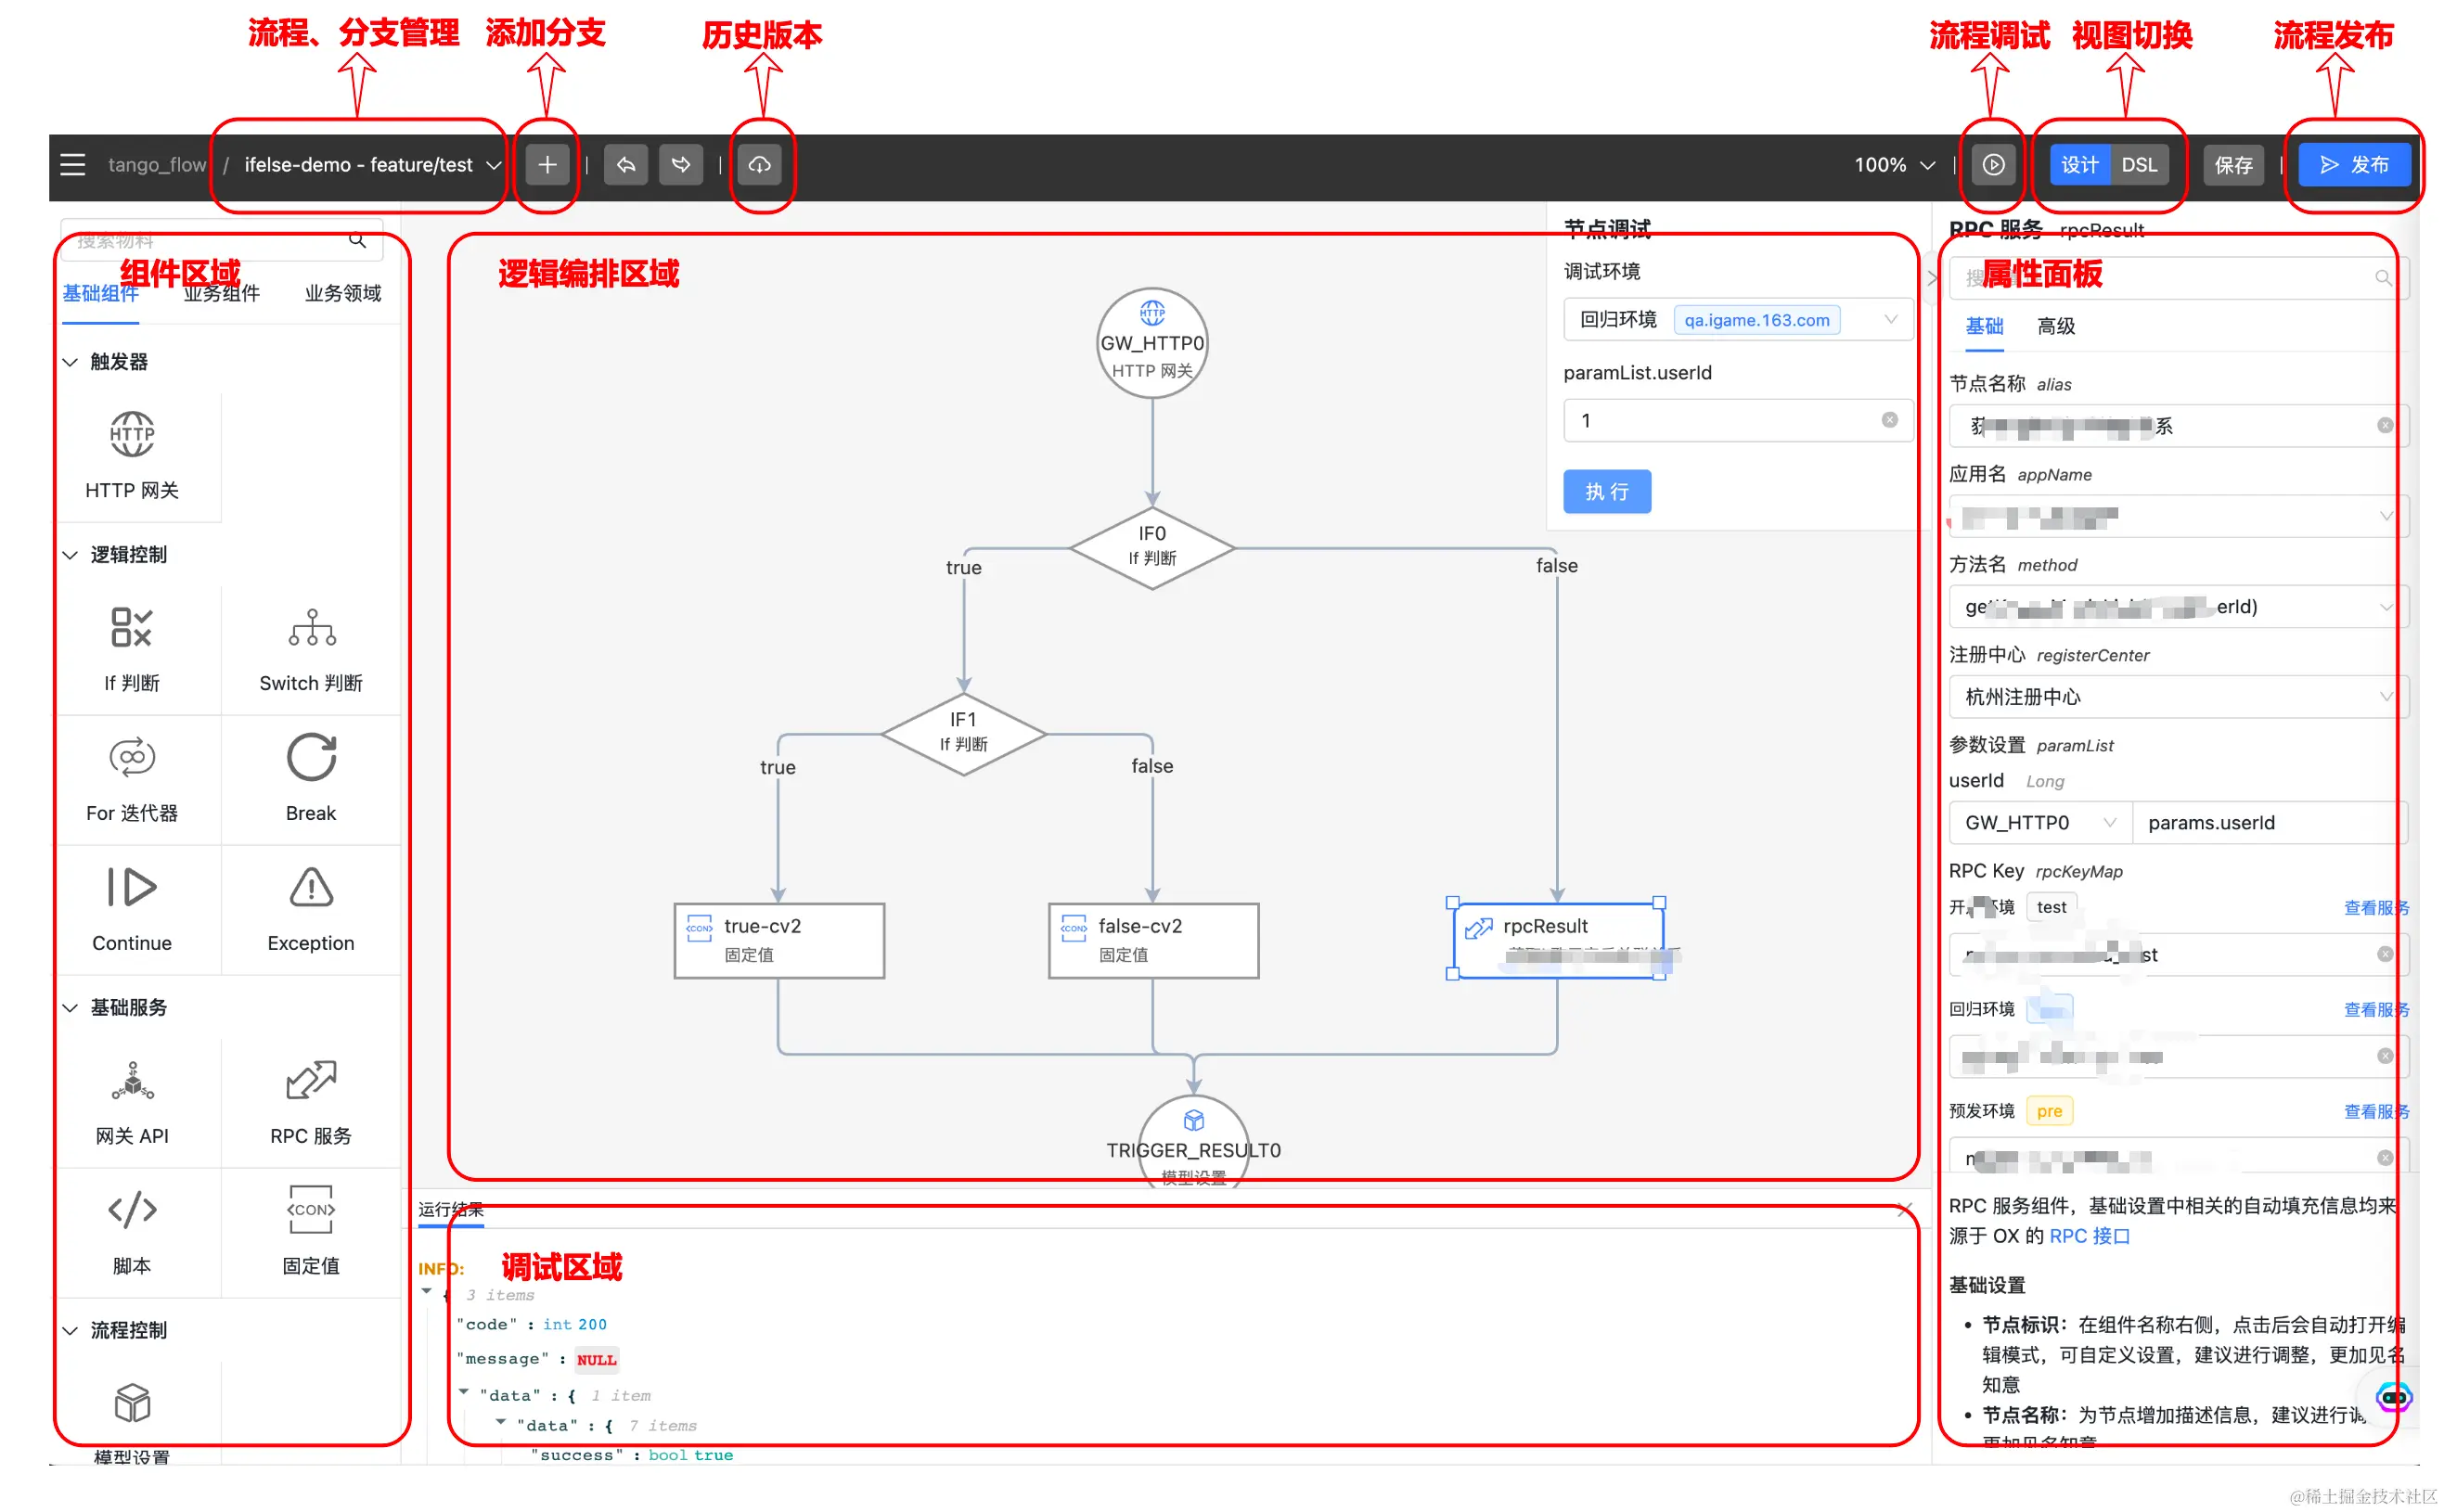Select the 网关 API component

132,1102
